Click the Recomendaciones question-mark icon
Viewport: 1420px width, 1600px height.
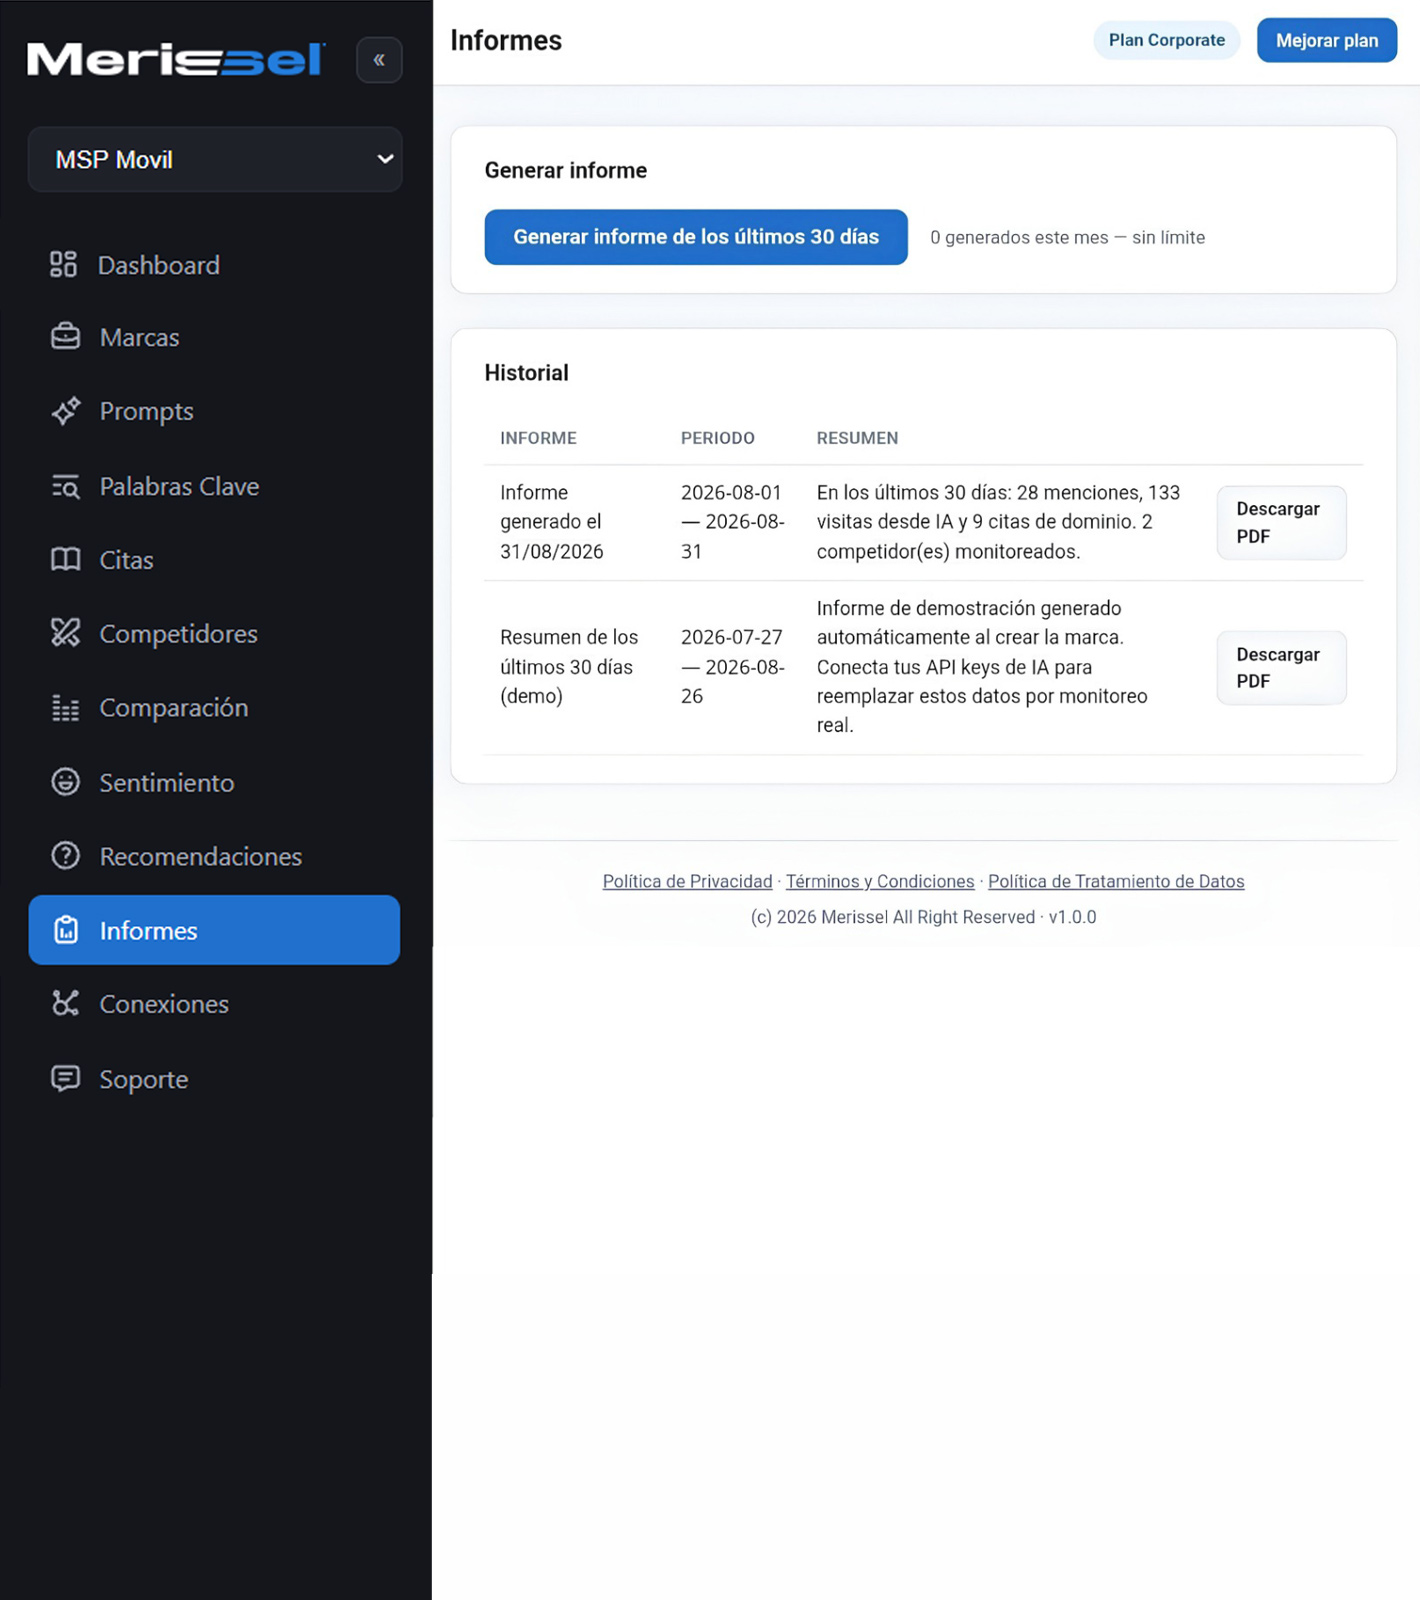66,856
